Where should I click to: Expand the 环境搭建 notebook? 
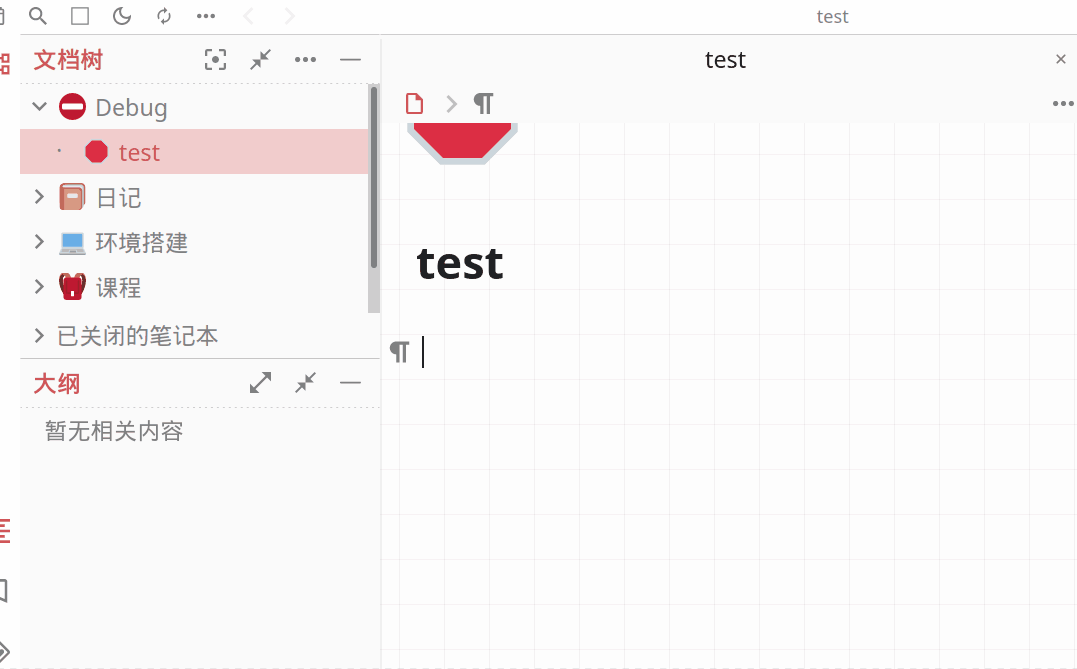pyautogui.click(x=40, y=242)
